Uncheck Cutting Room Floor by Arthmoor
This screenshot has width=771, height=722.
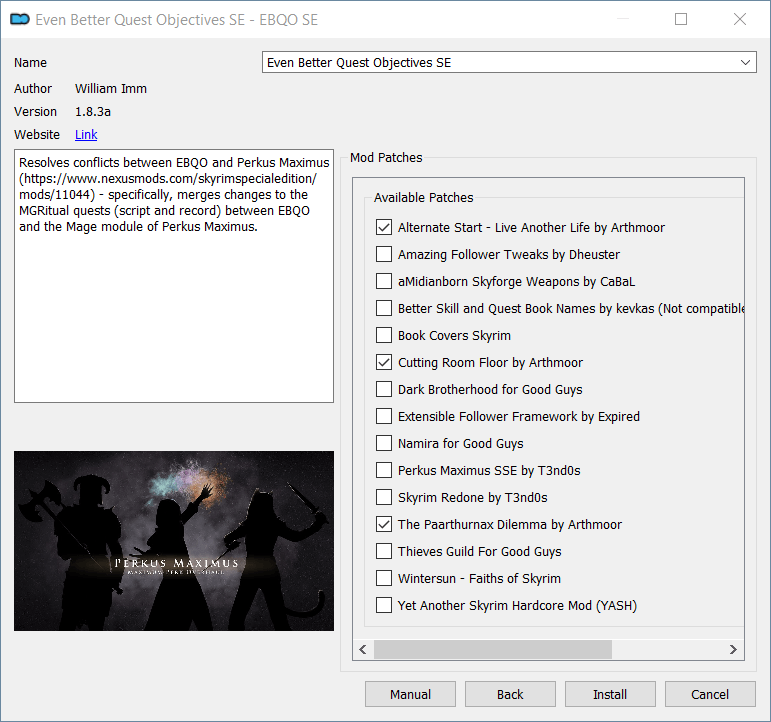[x=384, y=362]
